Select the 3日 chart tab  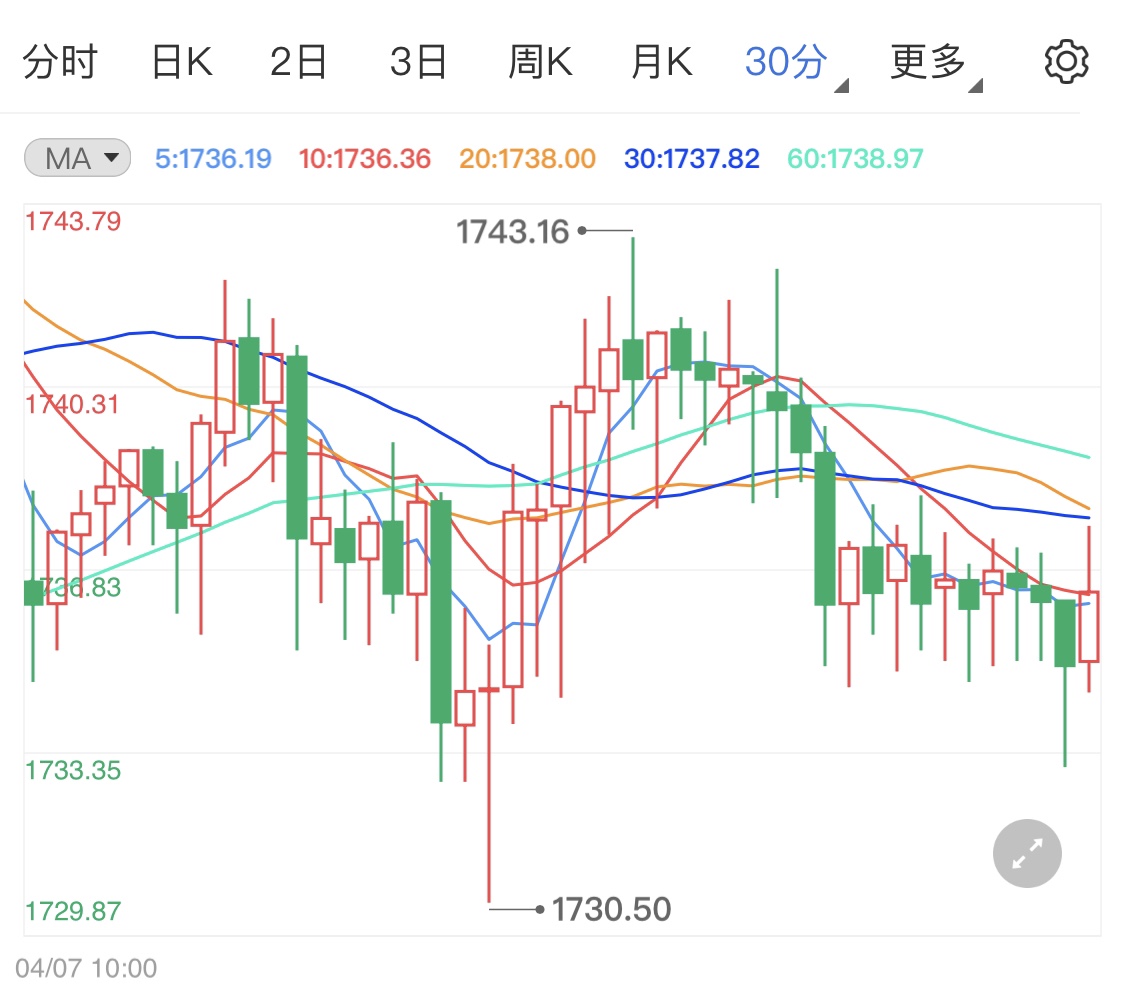[418, 62]
